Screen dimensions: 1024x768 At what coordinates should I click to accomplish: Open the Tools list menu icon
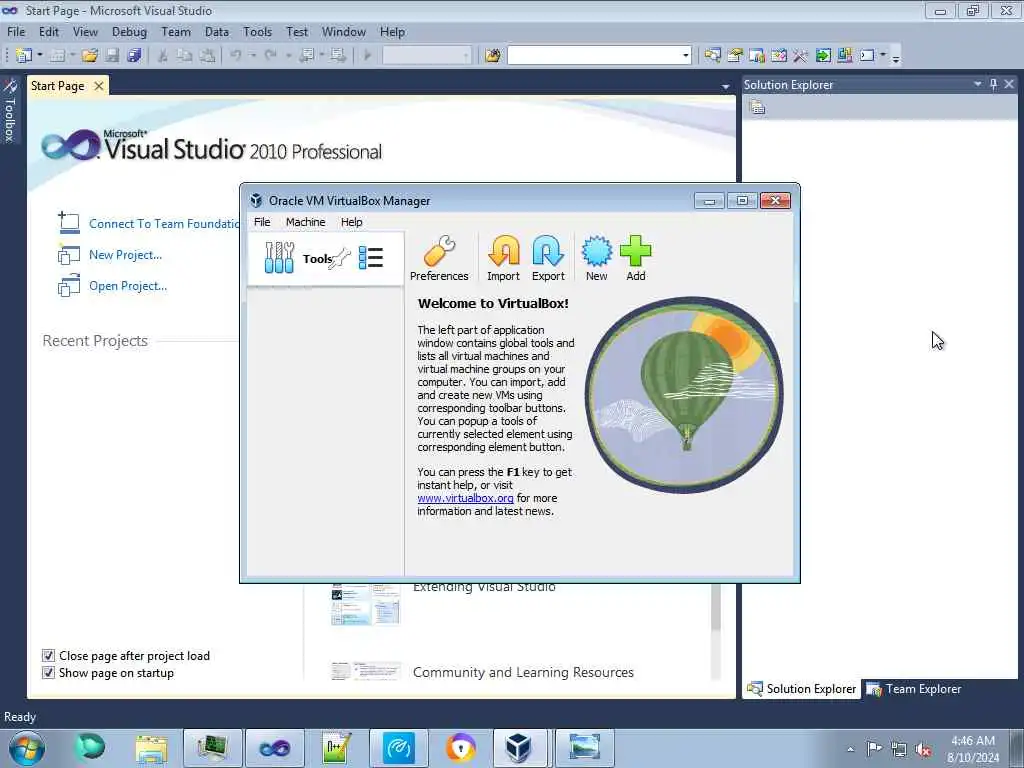pyautogui.click(x=371, y=258)
